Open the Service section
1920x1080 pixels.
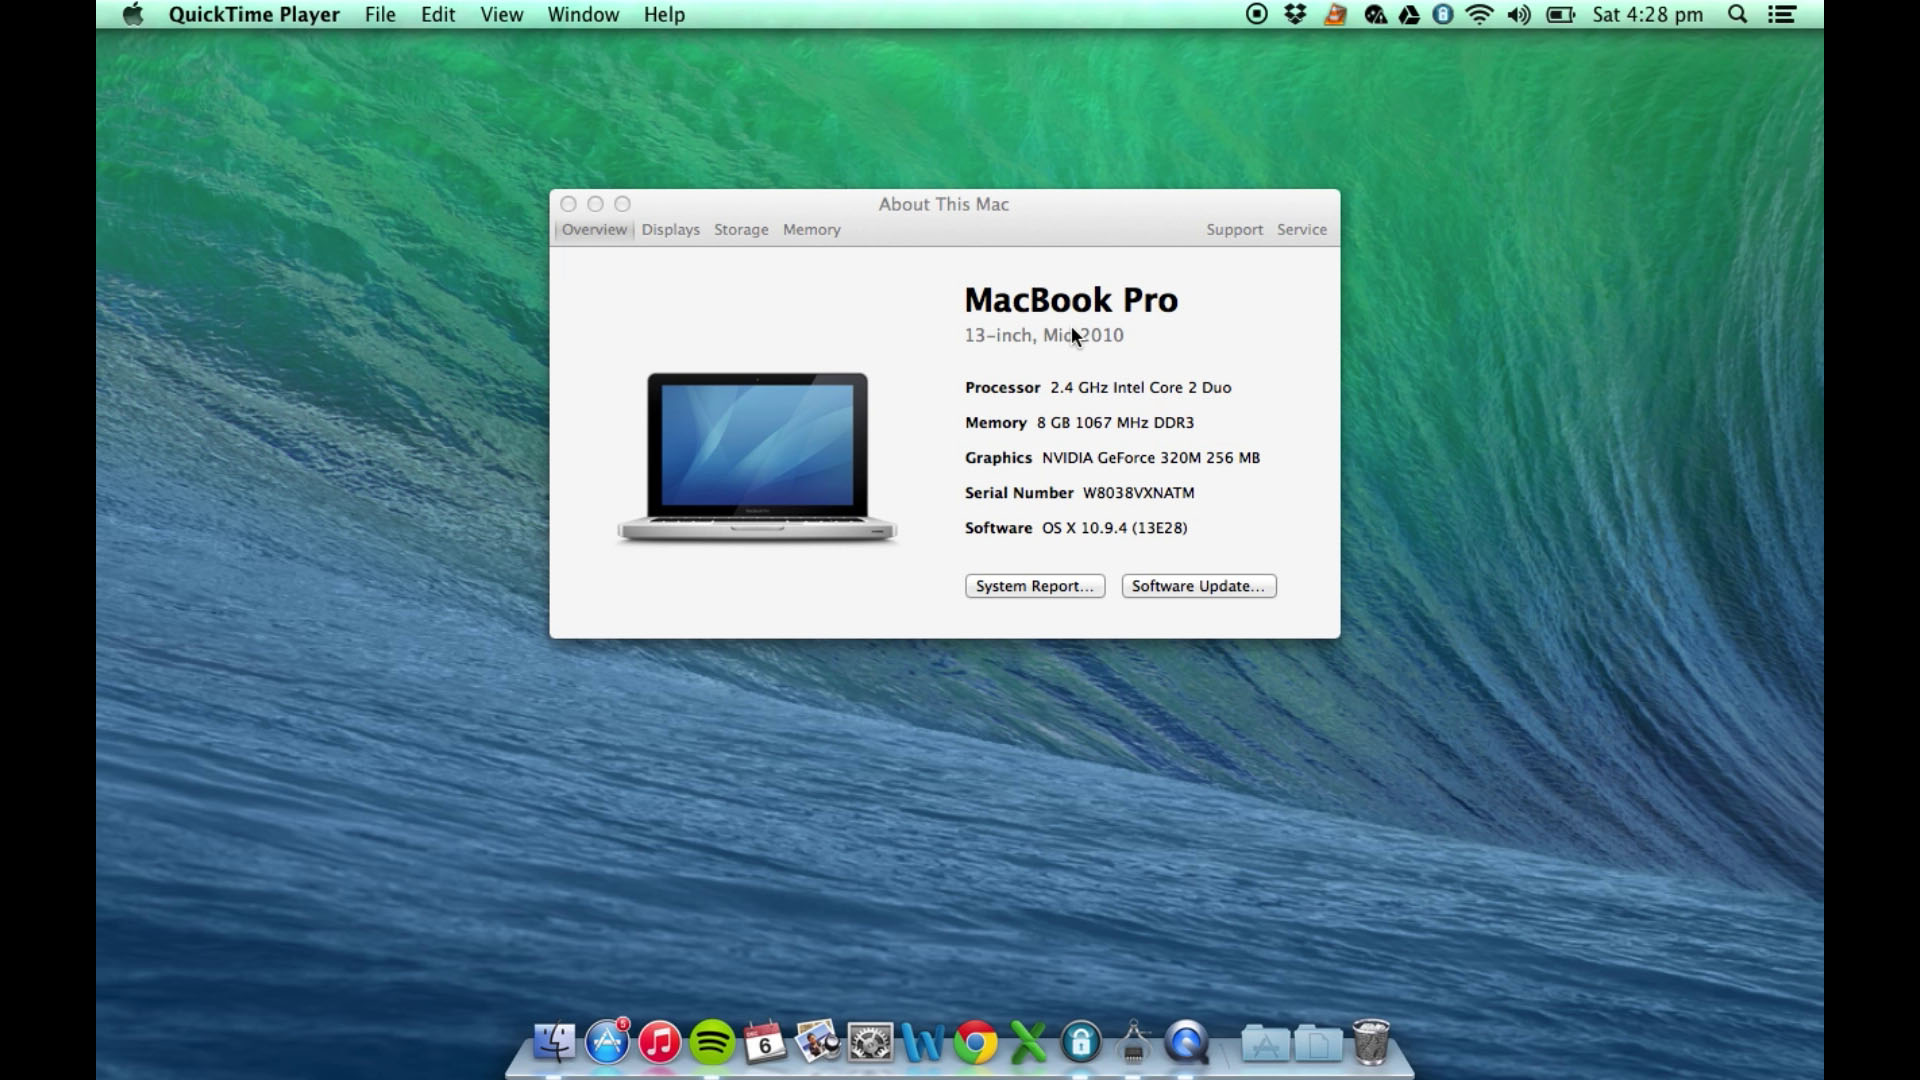click(x=1302, y=229)
